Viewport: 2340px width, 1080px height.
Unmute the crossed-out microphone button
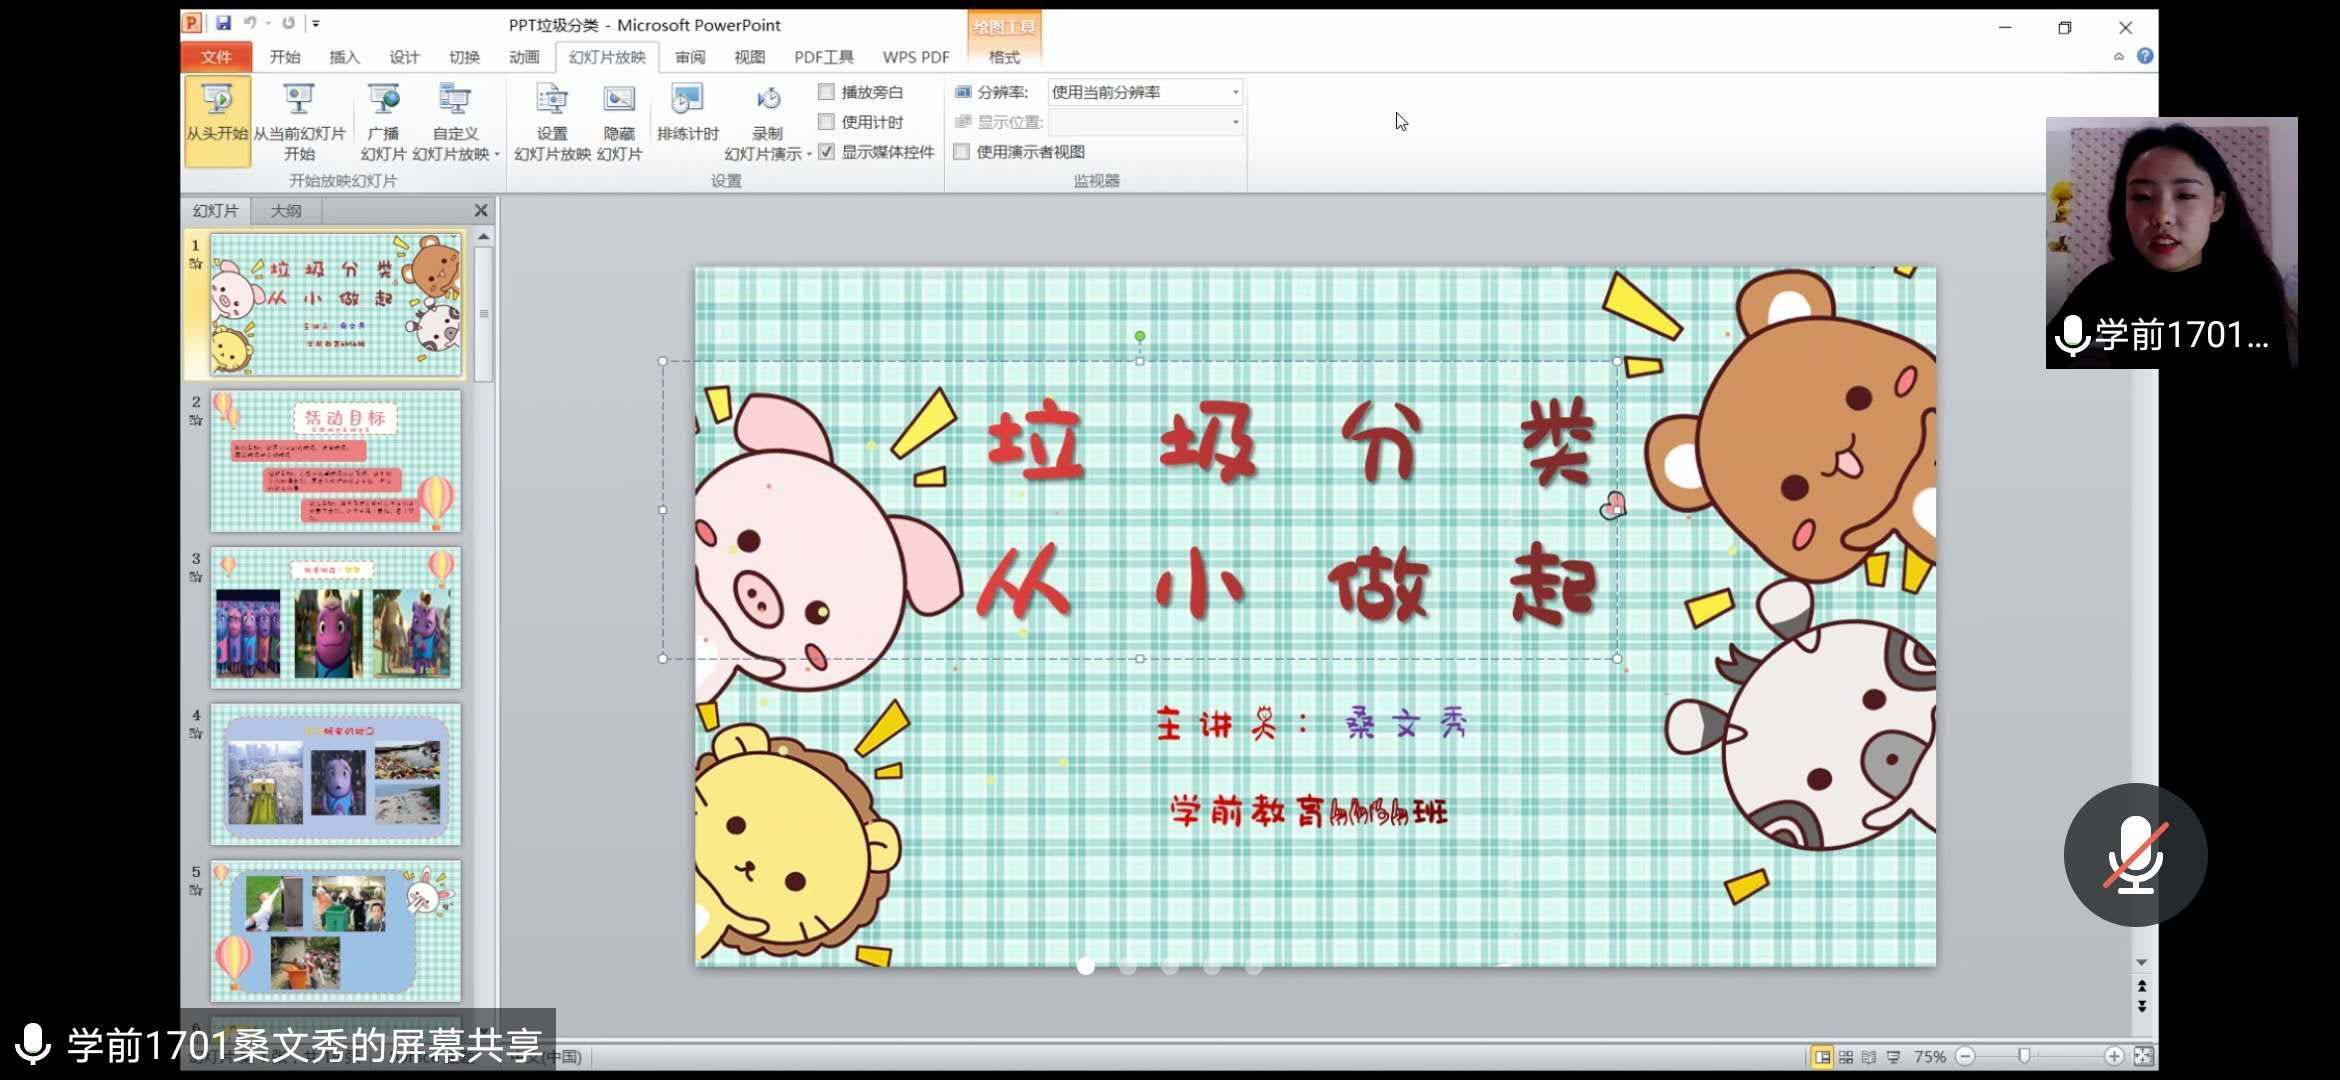(2135, 854)
